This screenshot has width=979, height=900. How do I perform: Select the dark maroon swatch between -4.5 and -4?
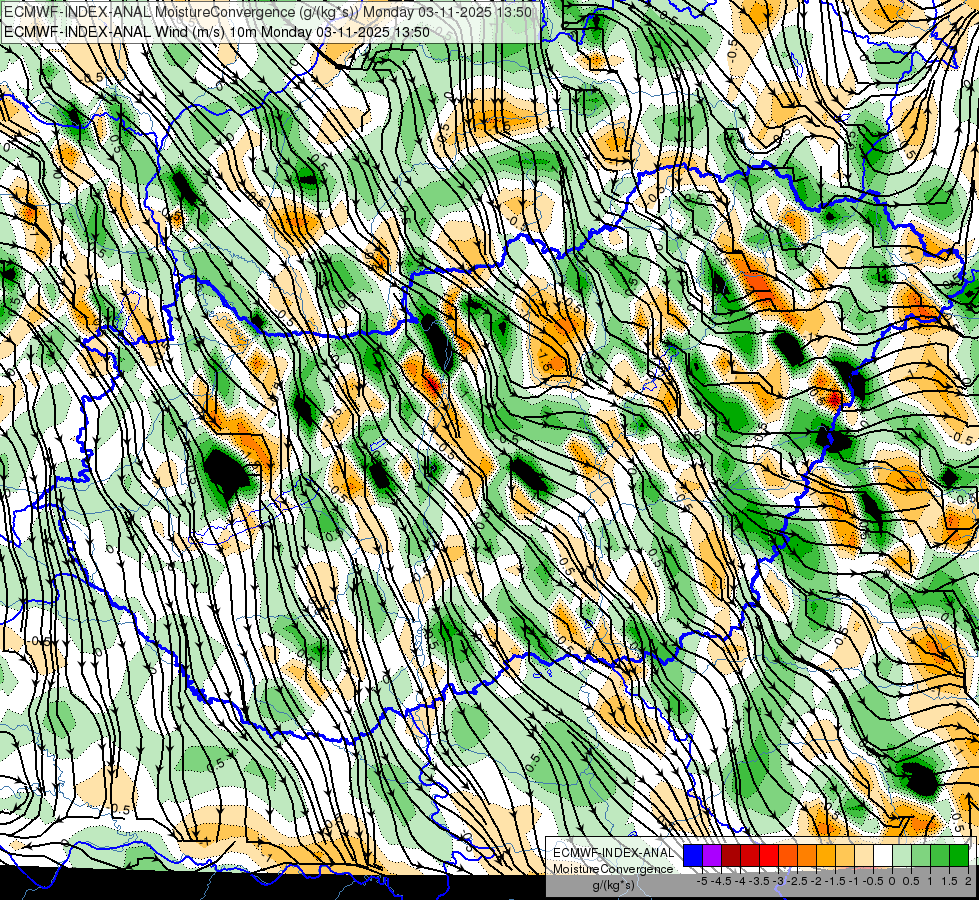[x=731, y=856]
